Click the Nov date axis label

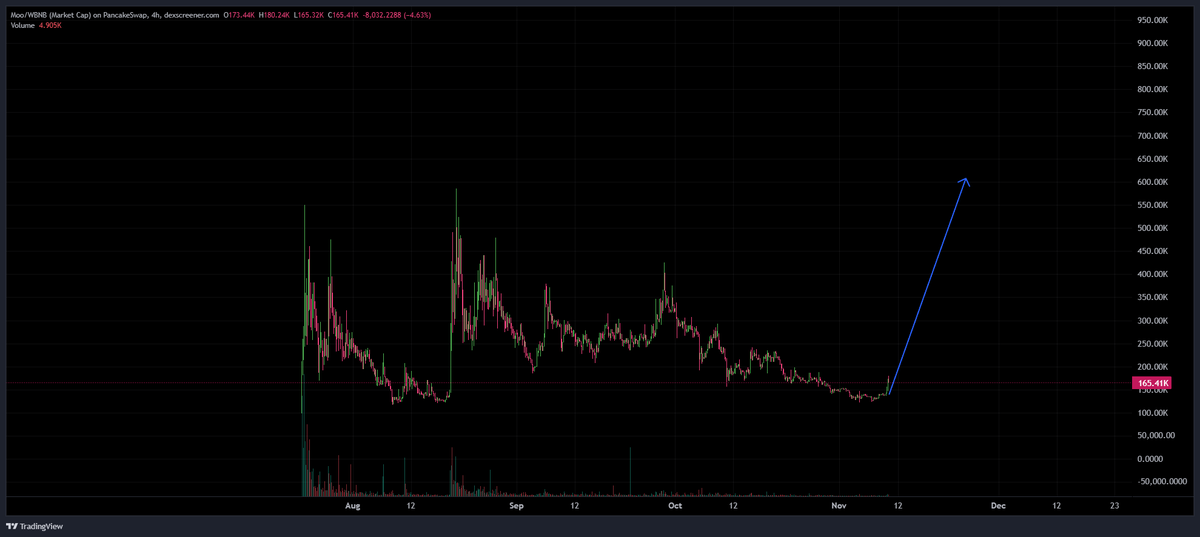coord(839,506)
